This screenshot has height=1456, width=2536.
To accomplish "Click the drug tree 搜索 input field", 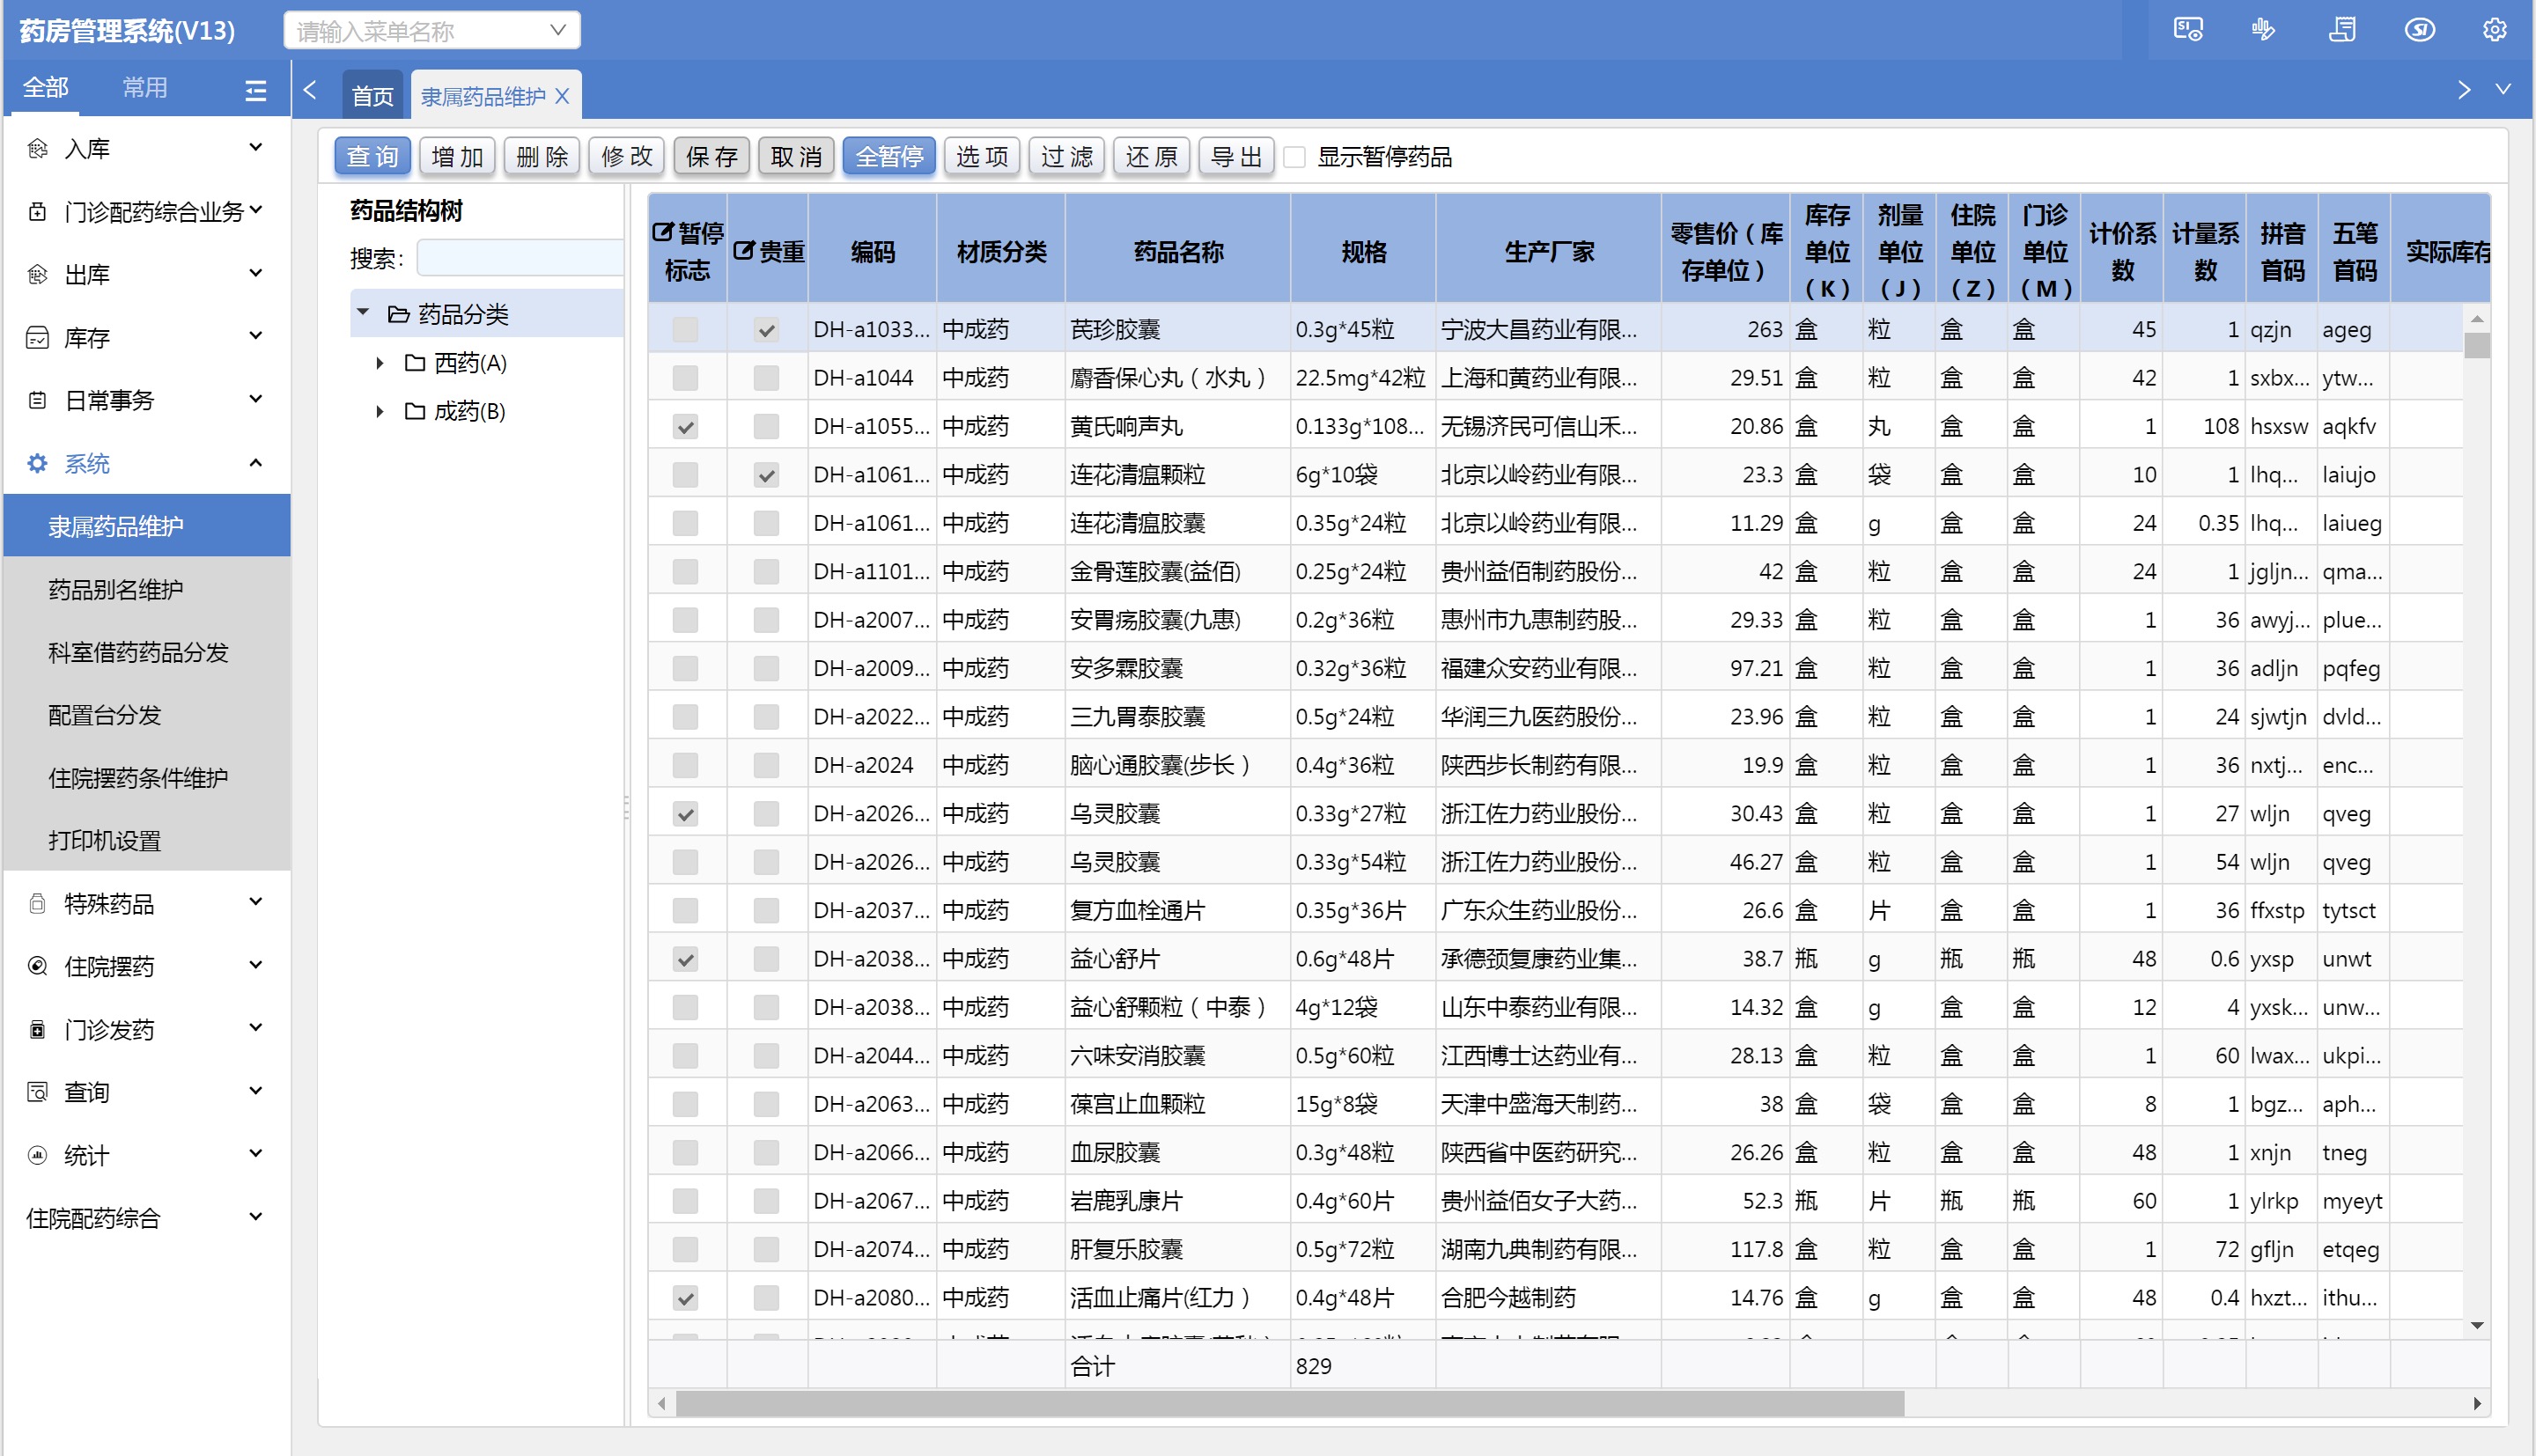I will coord(520,259).
